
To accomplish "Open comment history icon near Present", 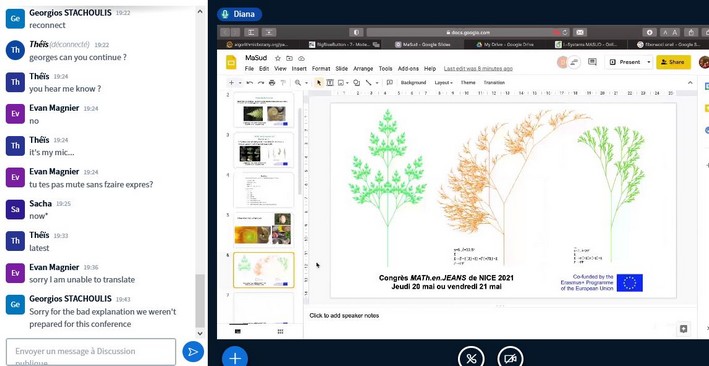I will tap(592, 62).
